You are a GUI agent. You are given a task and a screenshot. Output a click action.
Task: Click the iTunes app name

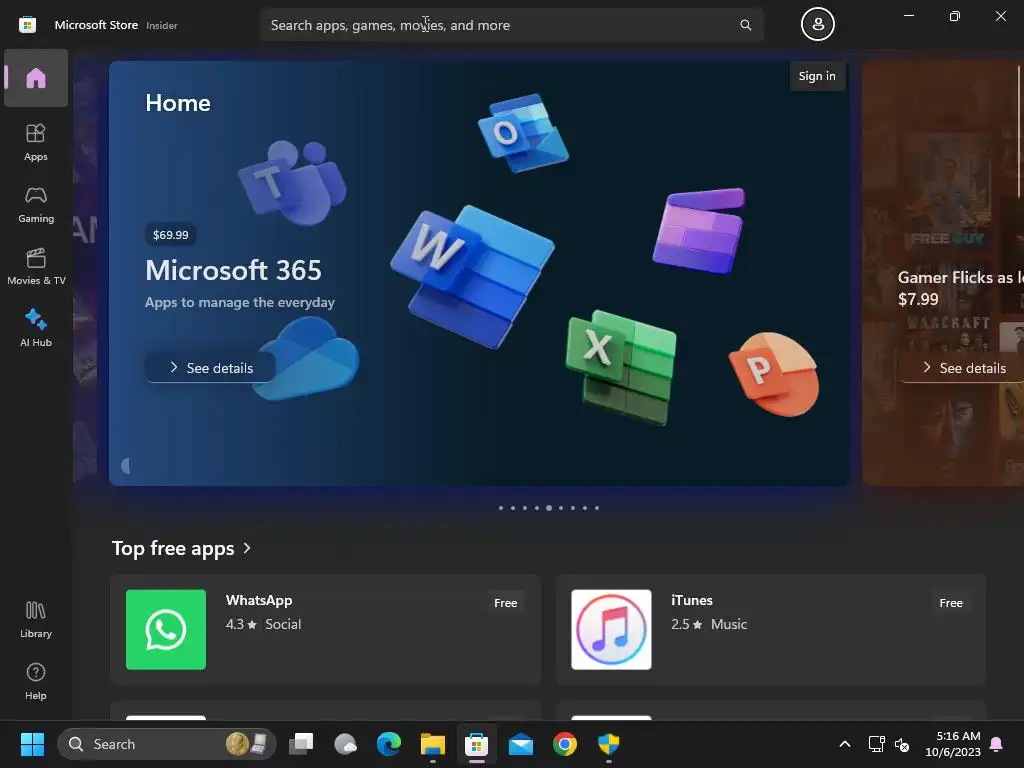(692, 600)
